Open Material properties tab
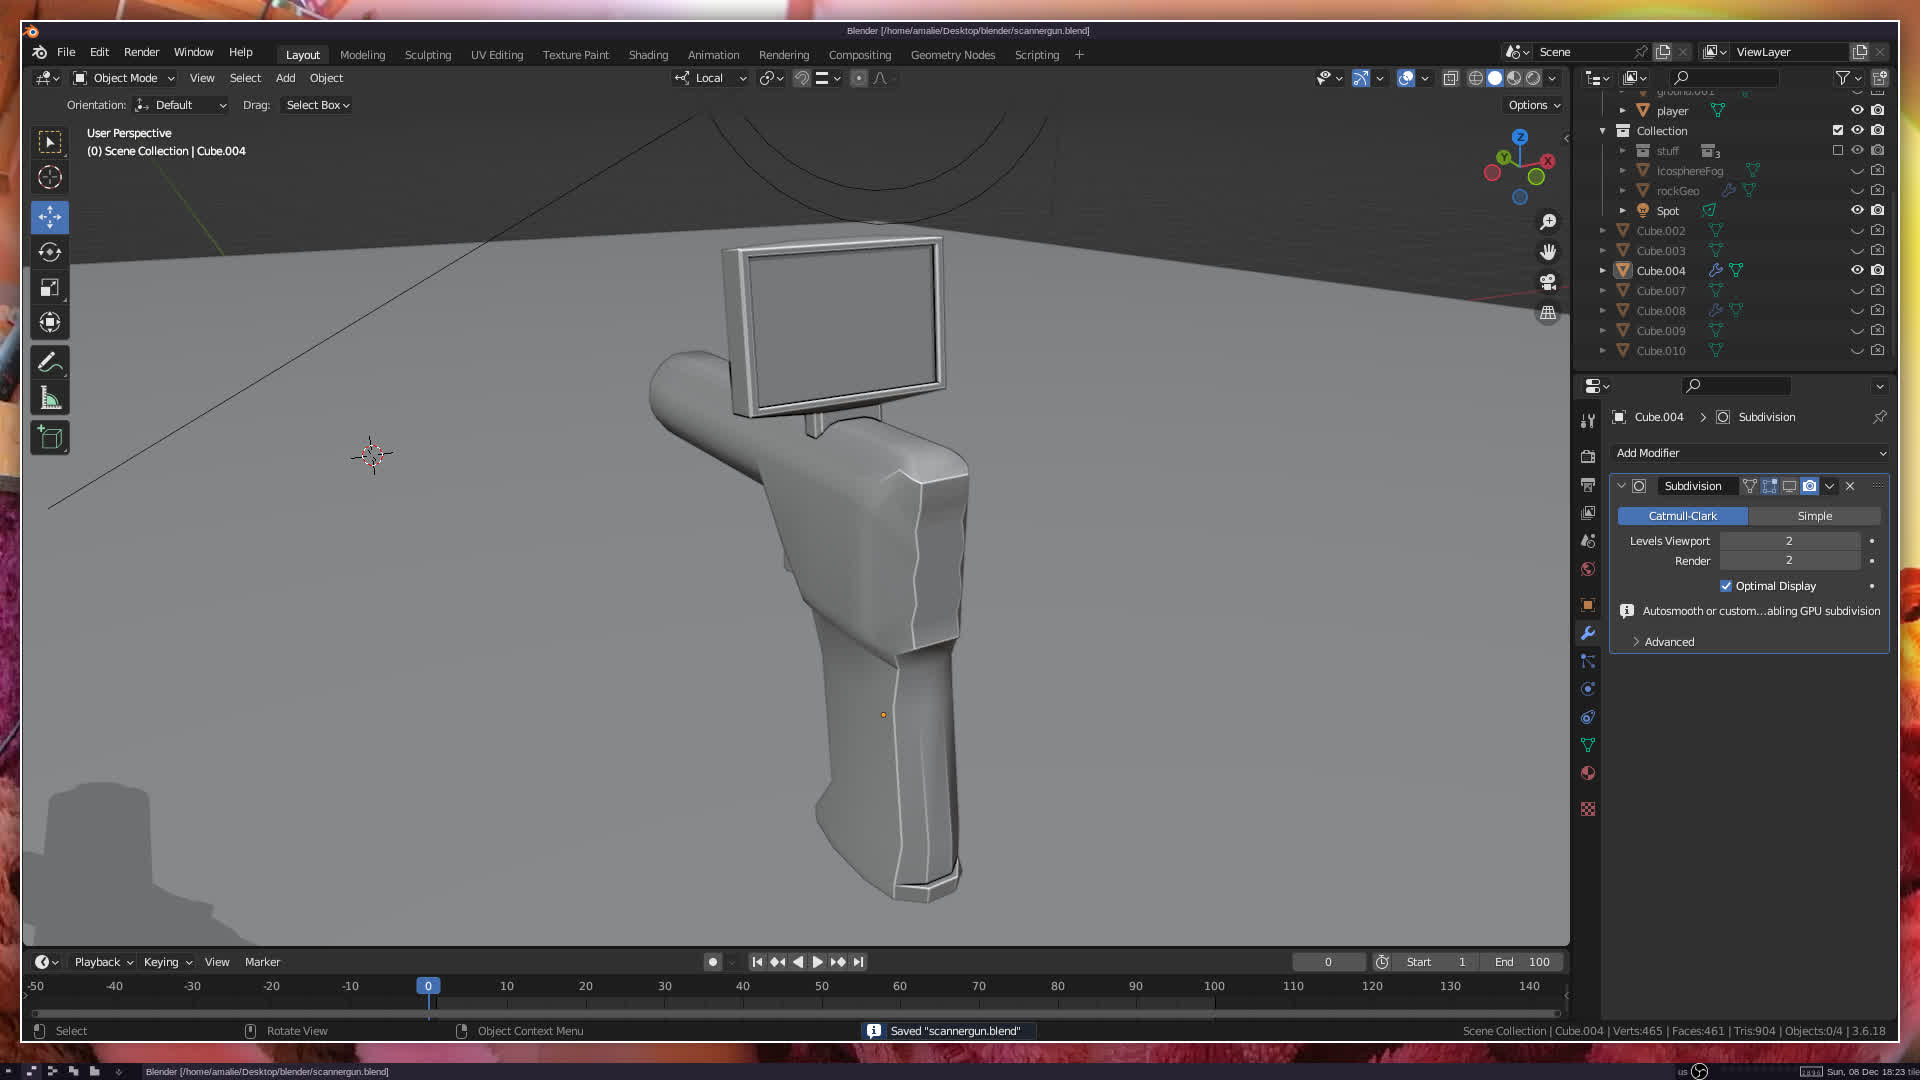 coord(1588,773)
